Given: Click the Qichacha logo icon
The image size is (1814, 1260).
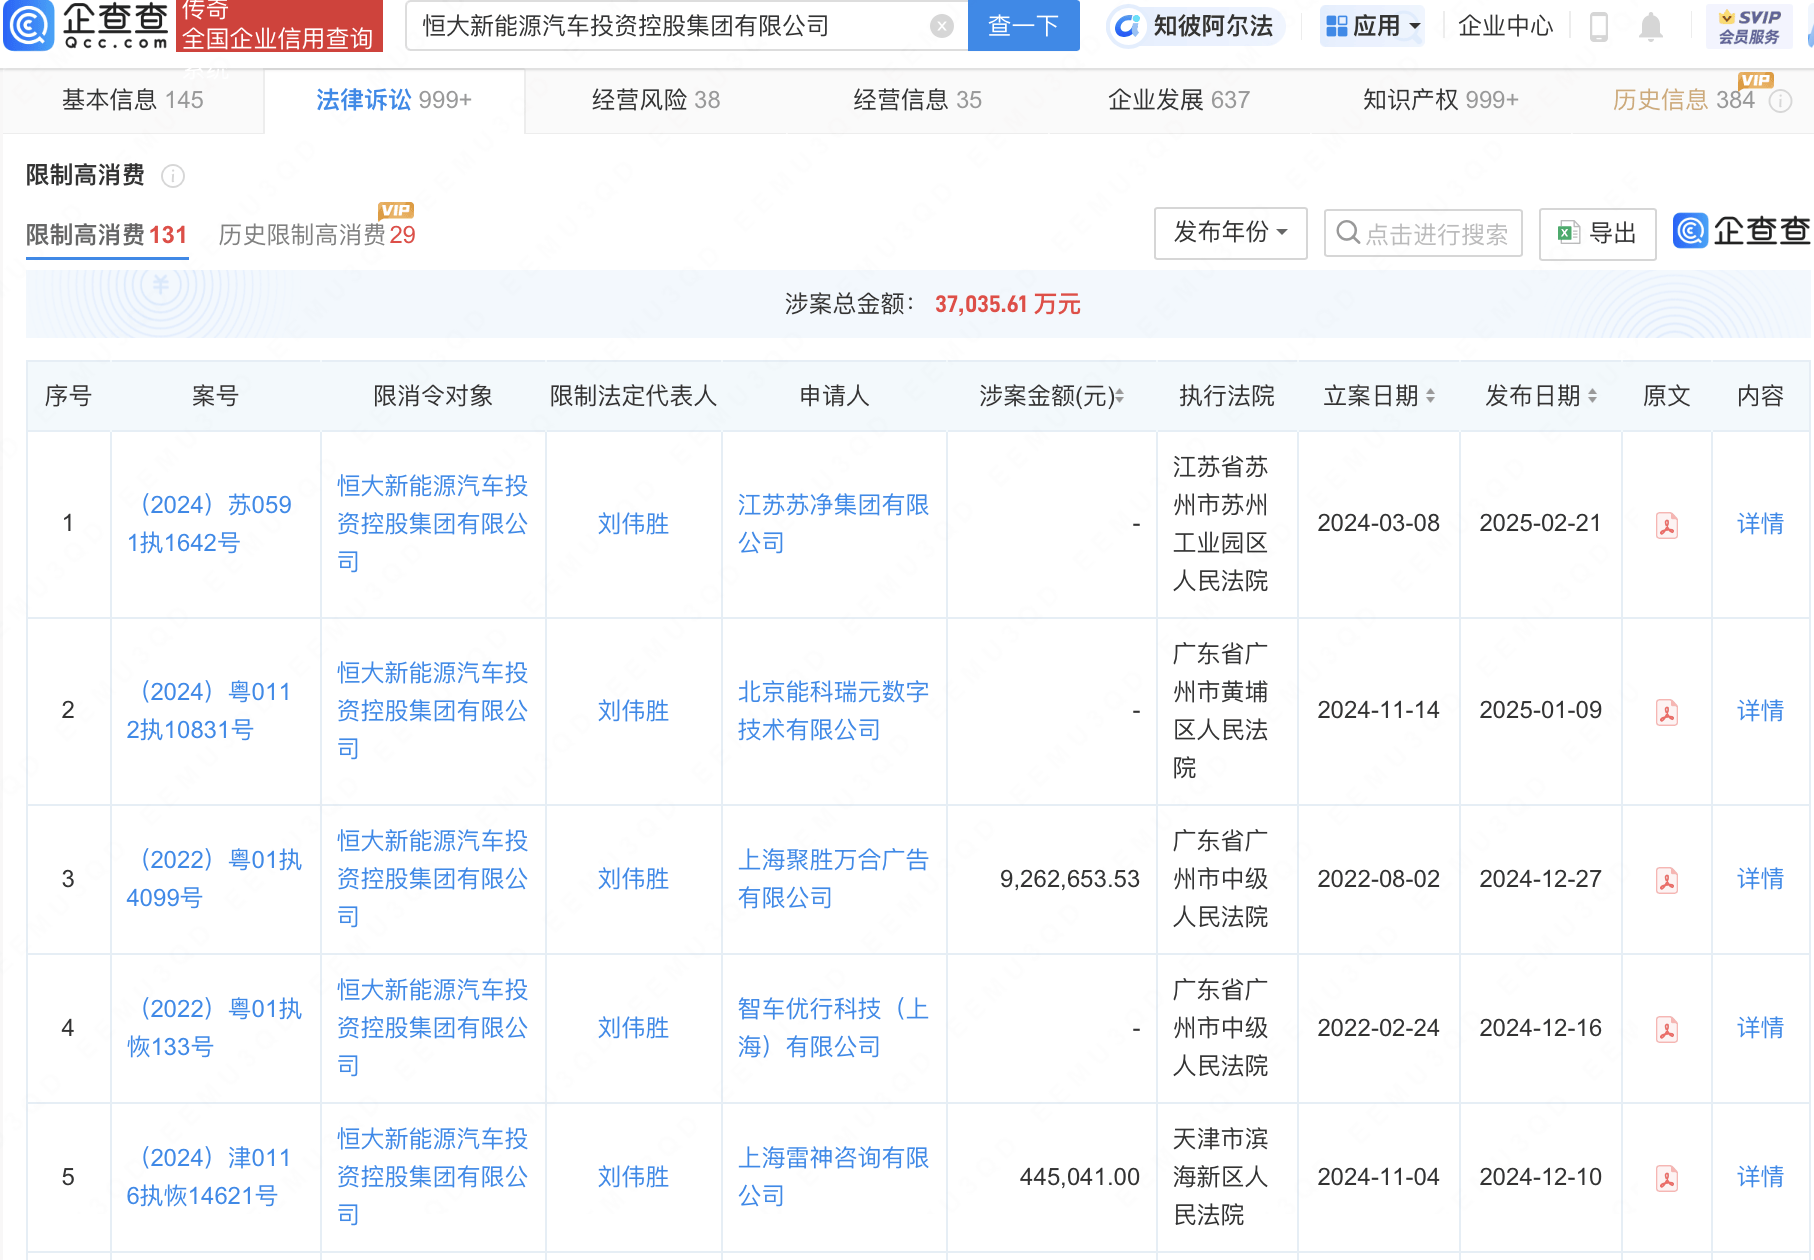Looking at the screenshot, I should (x=28, y=25).
